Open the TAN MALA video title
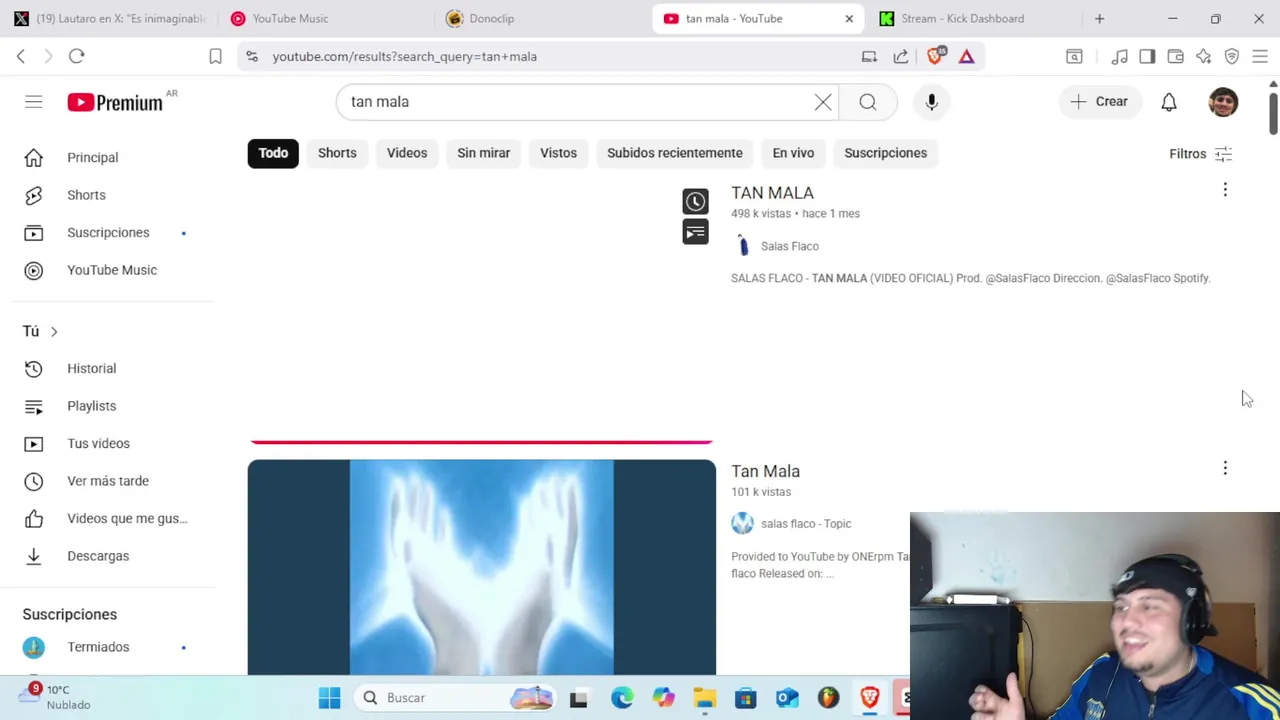 click(772, 193)
